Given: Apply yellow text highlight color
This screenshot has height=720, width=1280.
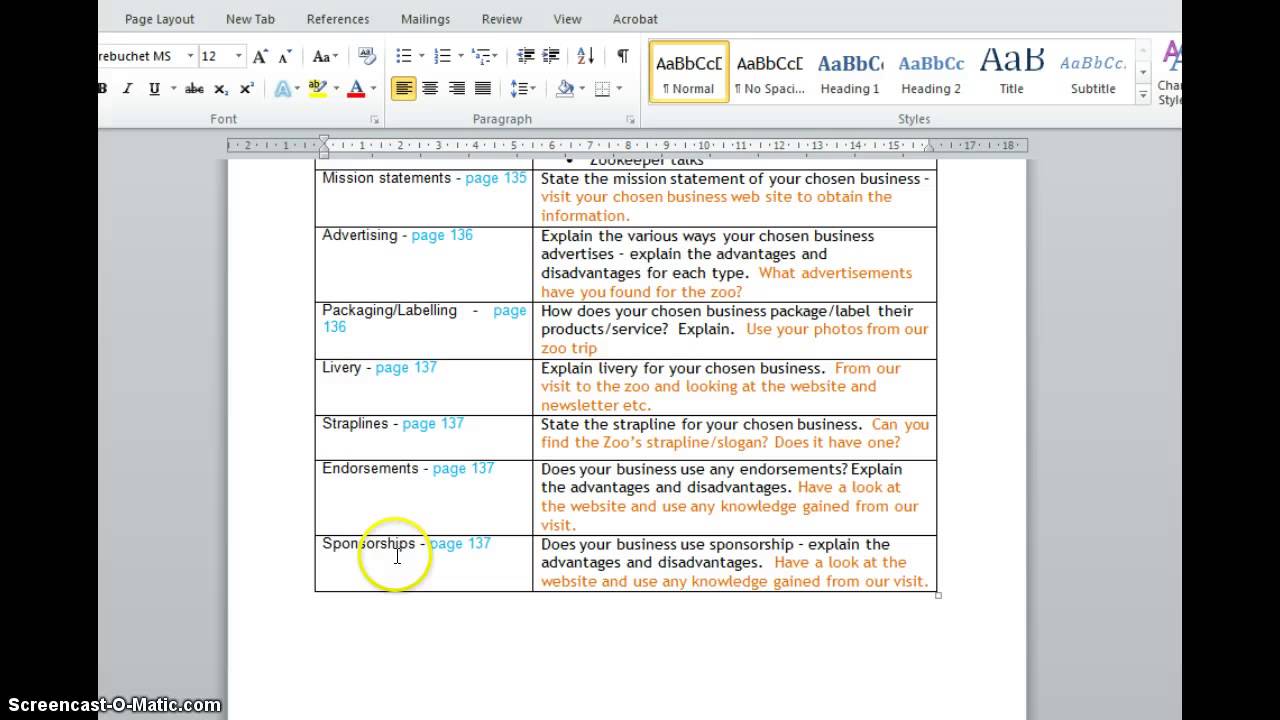Looking at the screenshot, I should point(317,89).
